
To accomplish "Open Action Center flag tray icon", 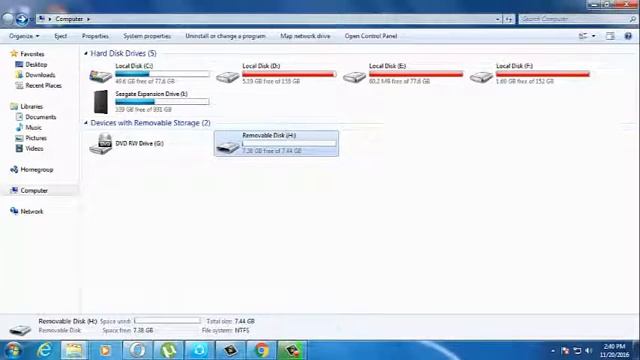I will tap(565, 351).
